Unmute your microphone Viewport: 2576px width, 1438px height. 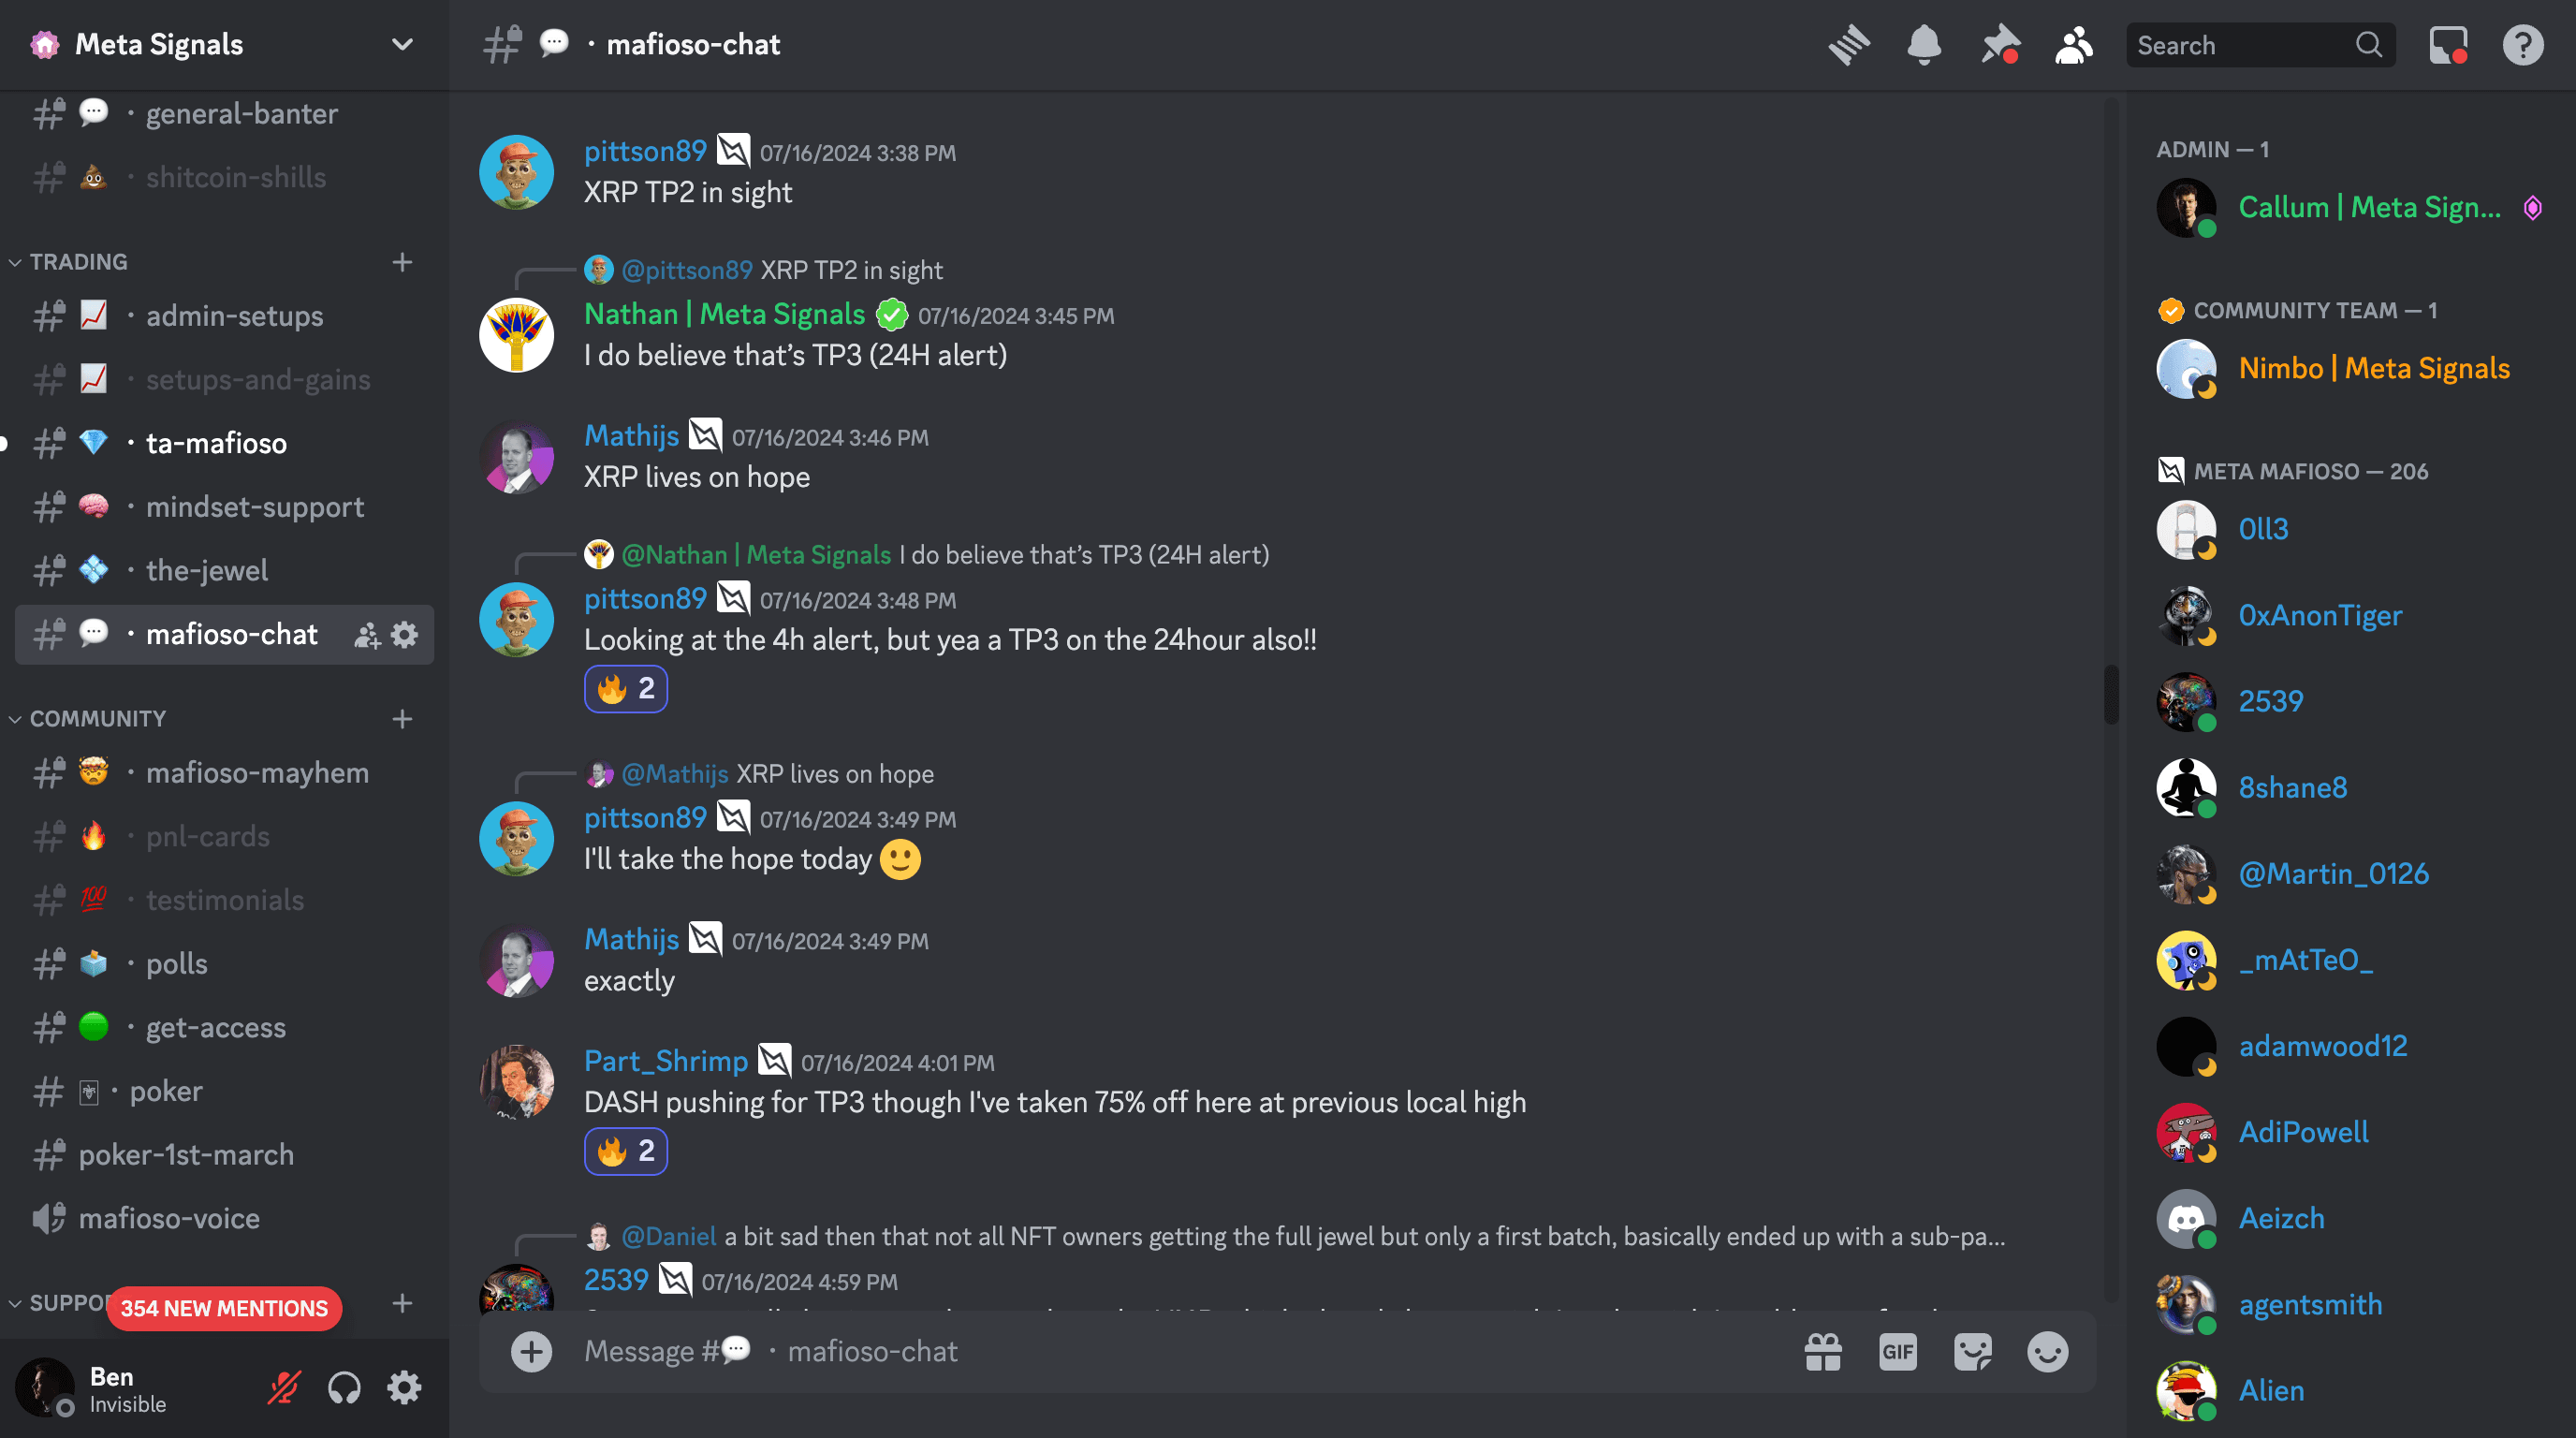point(282,1388)
